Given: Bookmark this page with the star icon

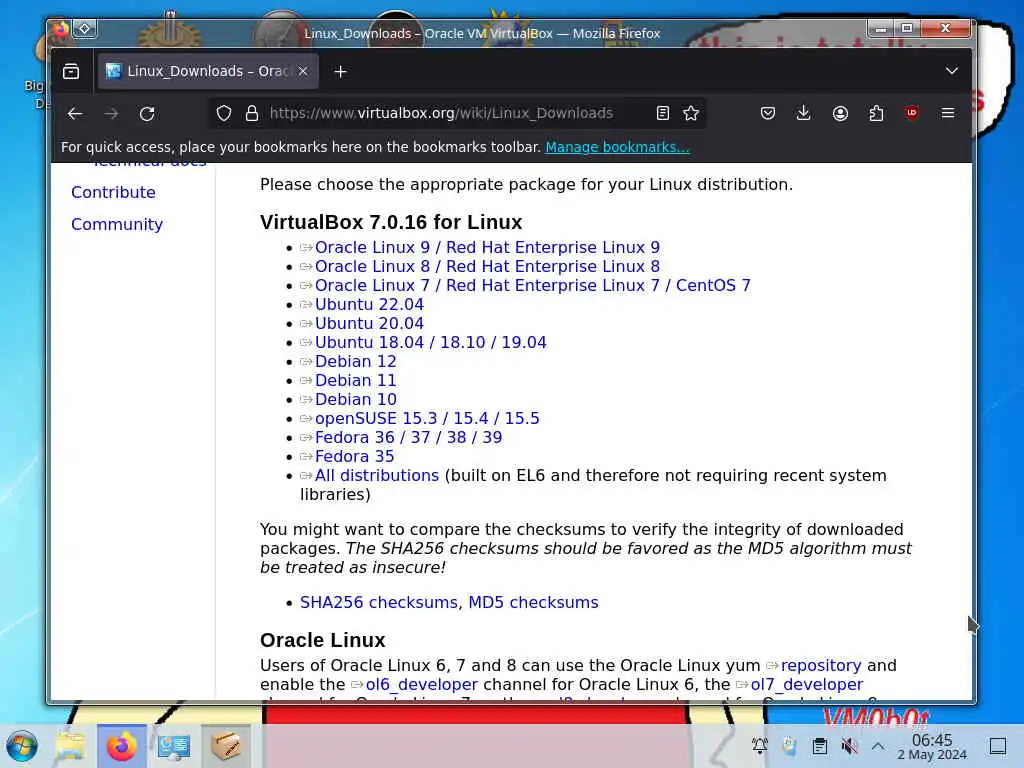Looking at the screenshot, I should pyautogui.click(x=691, y=114).
